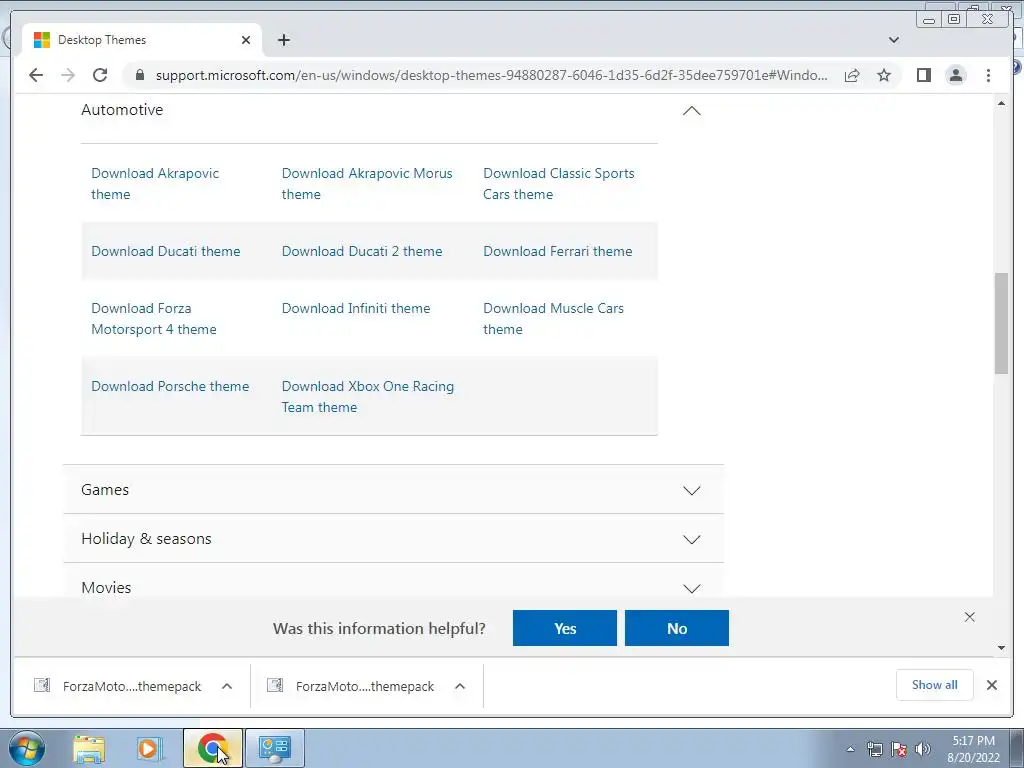Open Chrome's three-dot menu
Viewport: 1024px width, 768px height.
(x=988, y=75)
